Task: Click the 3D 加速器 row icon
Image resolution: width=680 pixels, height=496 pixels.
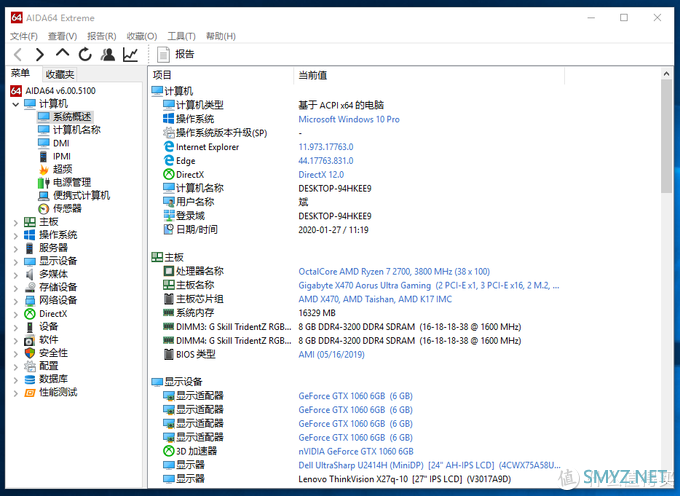Action: [169, 451]
